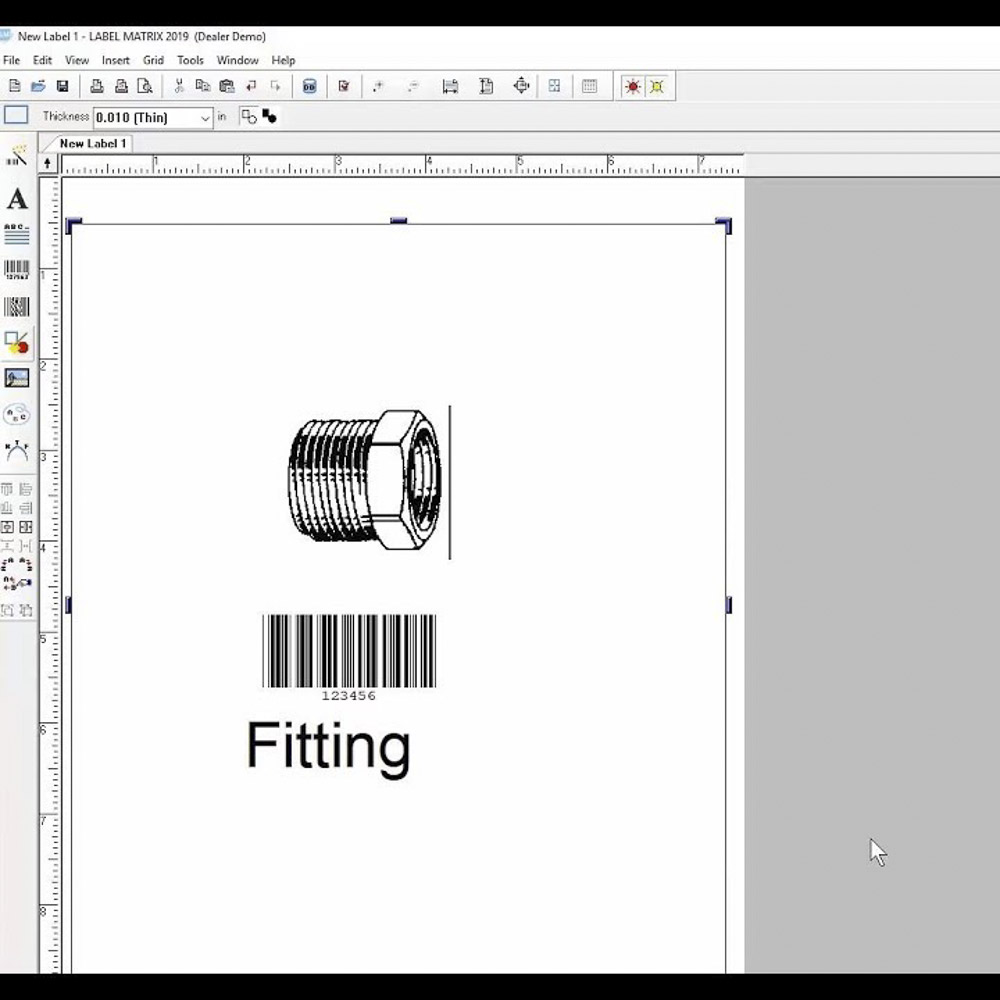Click the Paste toolbar icon
This screenshot has width=1000, height=1000.
[x=226, y=86]
